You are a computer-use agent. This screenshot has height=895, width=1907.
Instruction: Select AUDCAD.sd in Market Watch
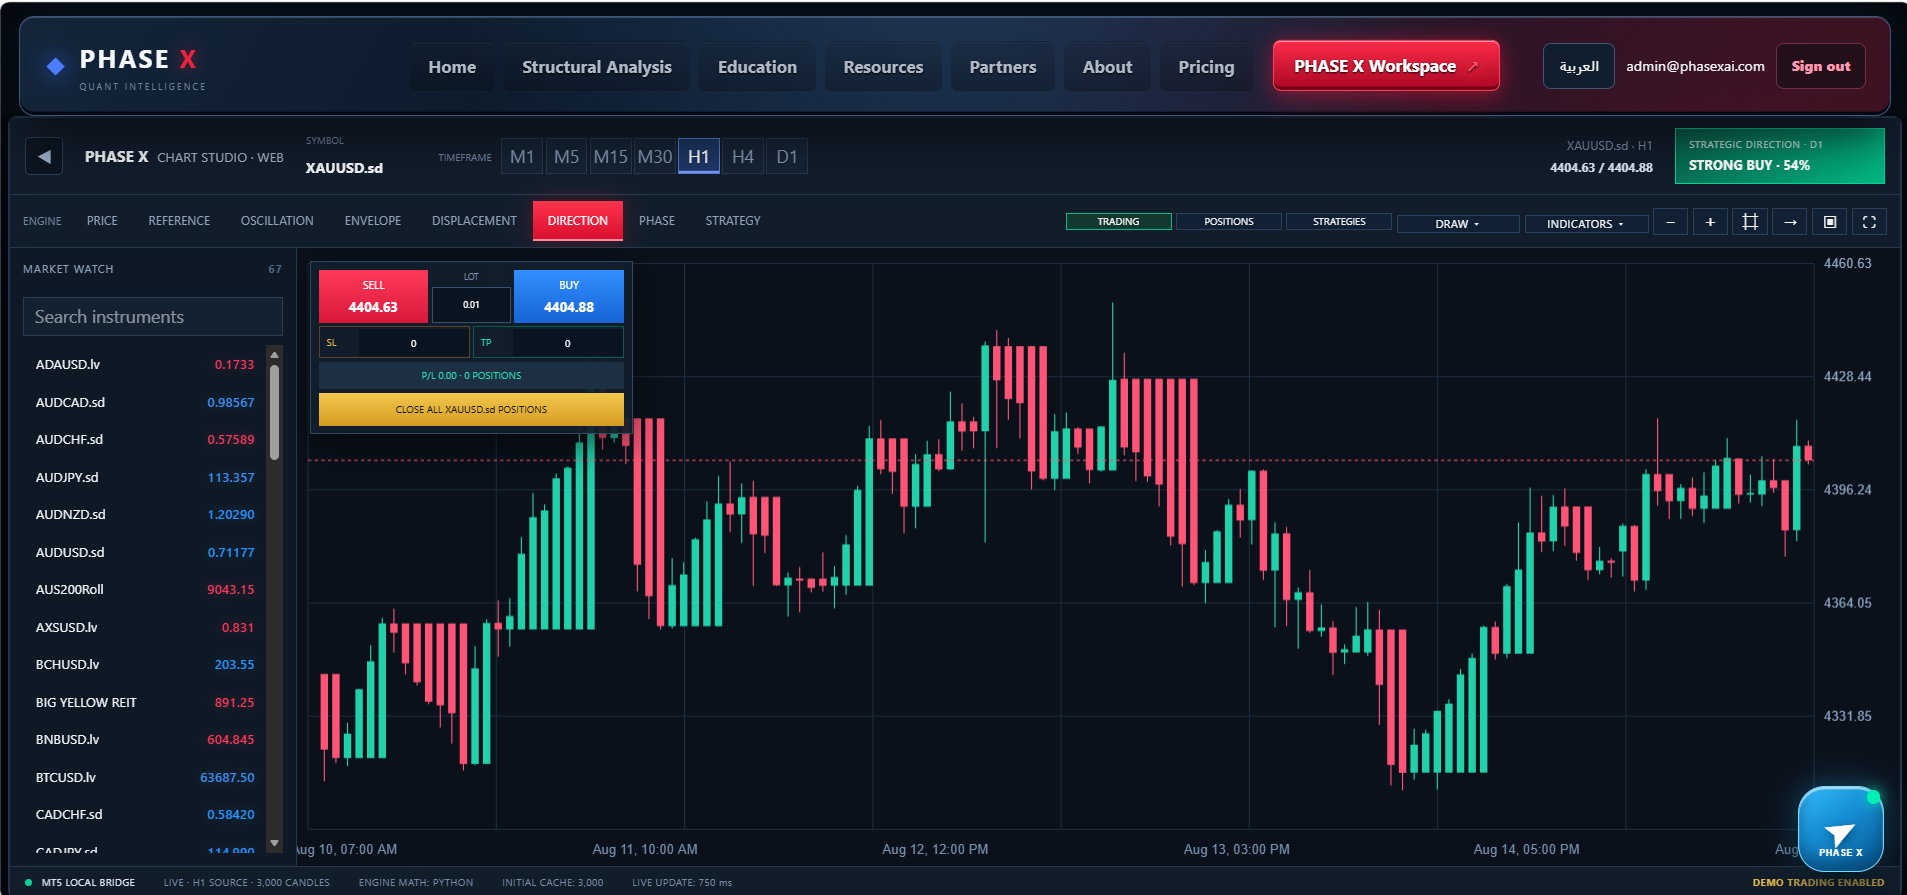[145, 402]
